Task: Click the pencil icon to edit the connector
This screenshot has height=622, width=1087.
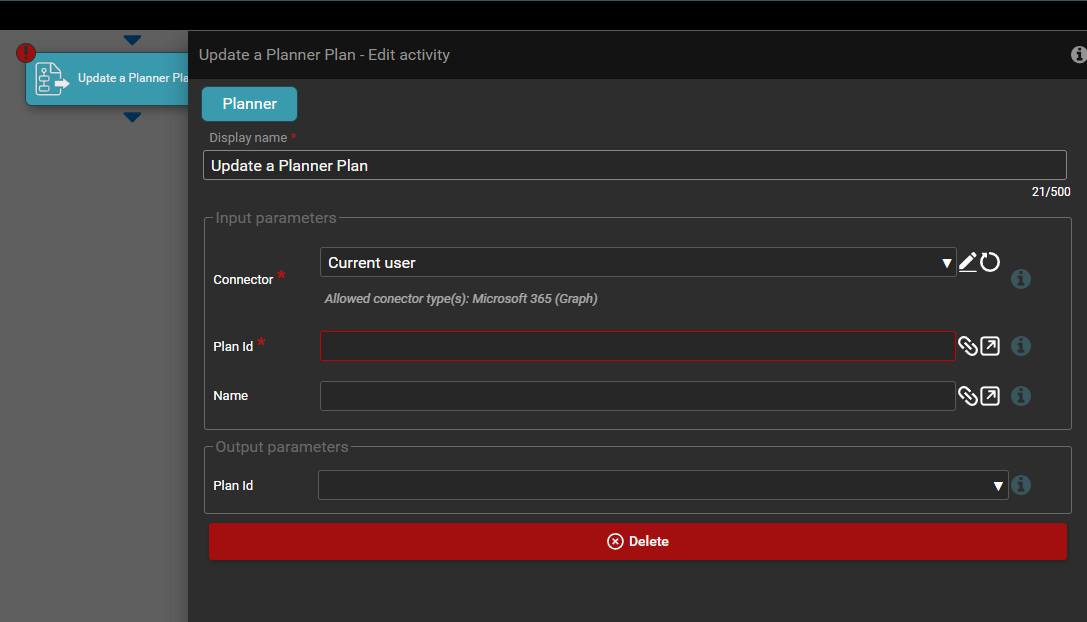Action: pyautogui.click(x=967, y=262)
